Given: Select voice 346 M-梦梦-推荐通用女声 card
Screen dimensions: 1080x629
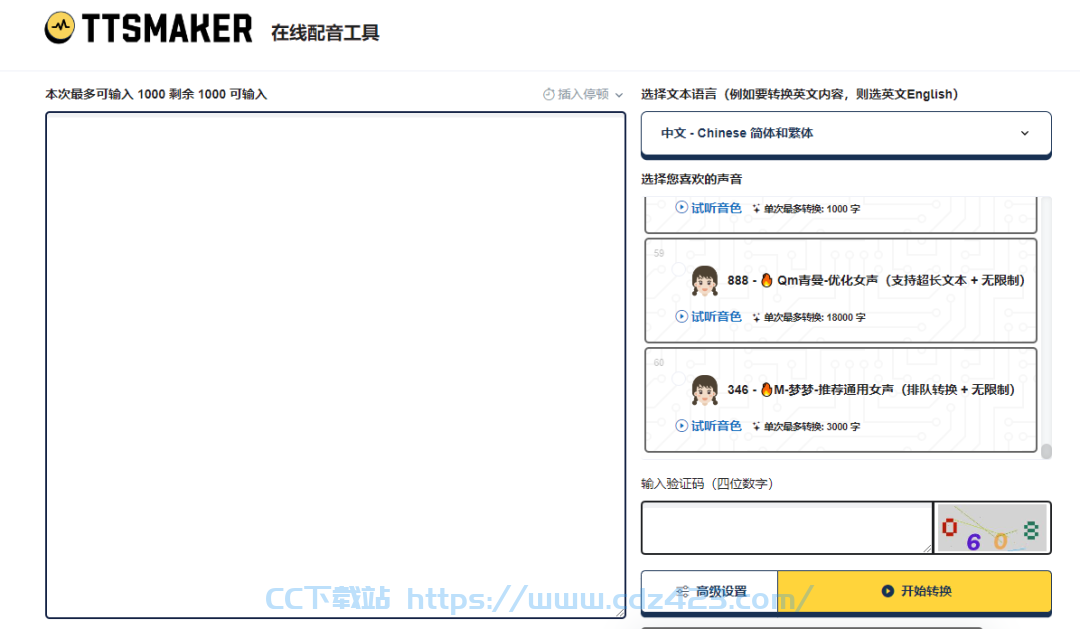Looking at the screenshot, I should click(841, 400).
